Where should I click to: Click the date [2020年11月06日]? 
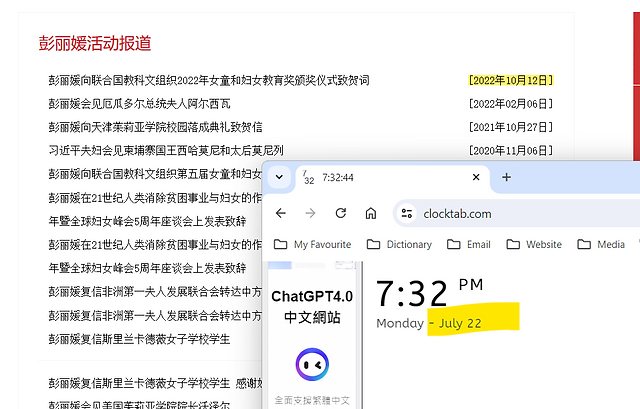(x=511, y=151)
